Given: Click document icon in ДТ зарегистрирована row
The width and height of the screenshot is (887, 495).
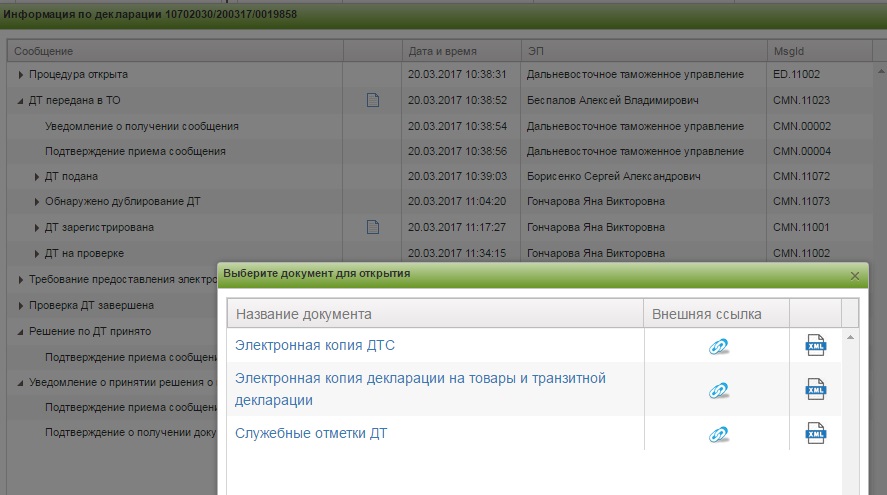Looking at the screenshot, I should coord(373,227).
